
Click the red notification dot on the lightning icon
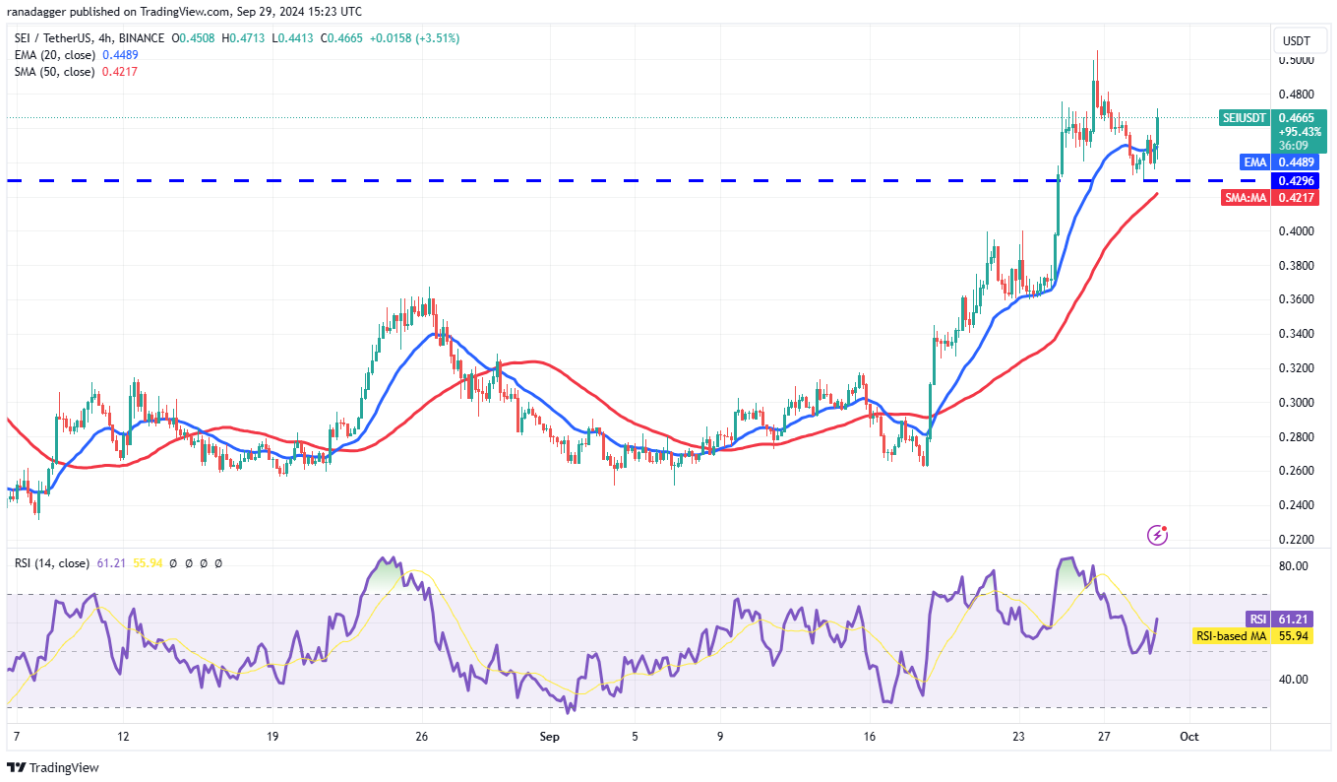[x=1165, y=528]
